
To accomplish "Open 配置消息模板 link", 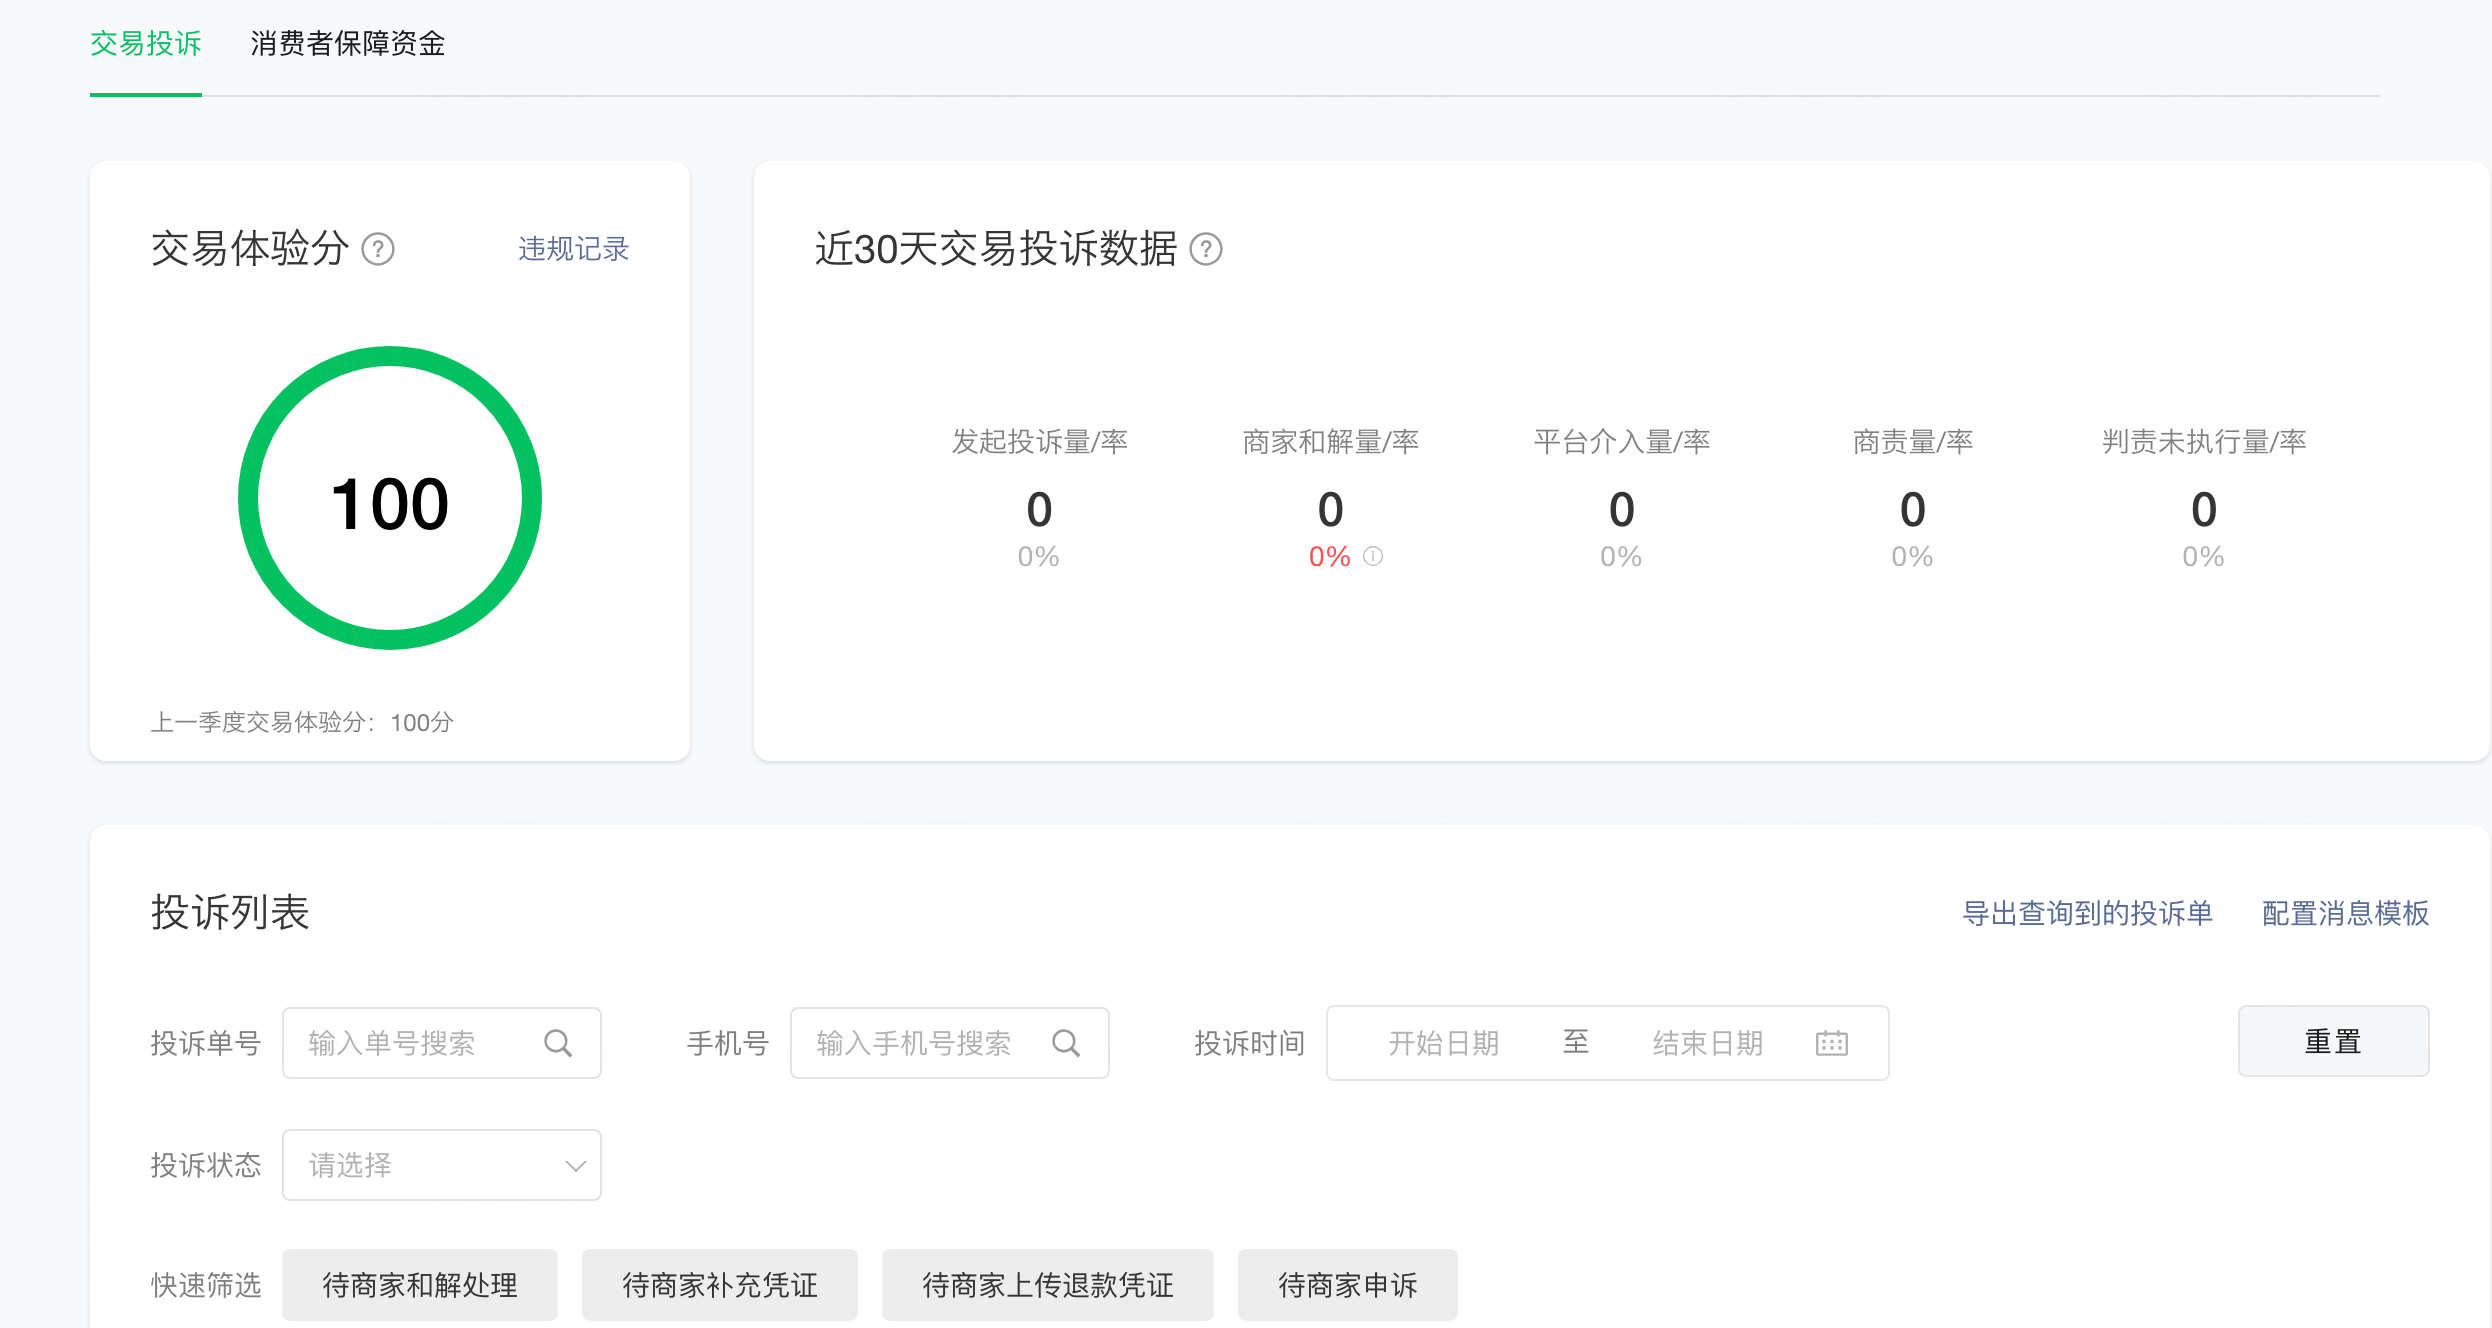I will point(2345,913).
